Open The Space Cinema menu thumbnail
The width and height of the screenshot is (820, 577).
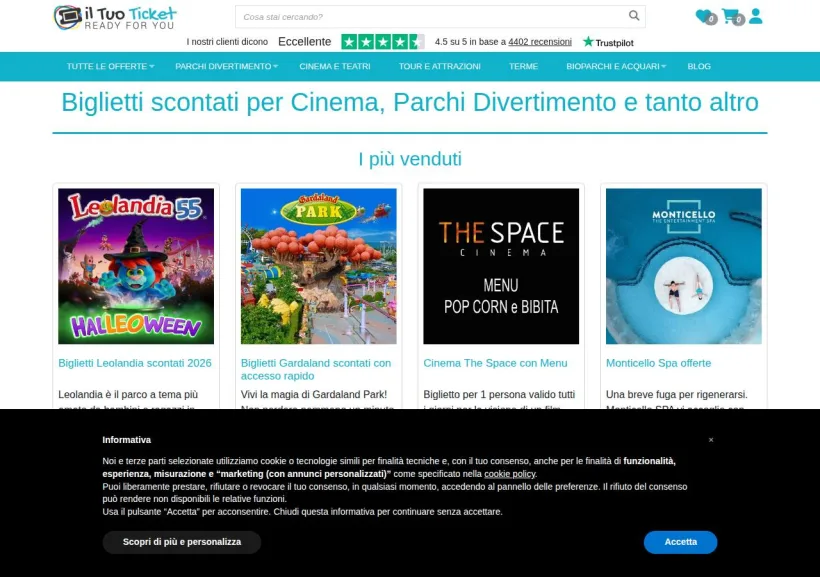pyautogui.click(x=501, y=266)
